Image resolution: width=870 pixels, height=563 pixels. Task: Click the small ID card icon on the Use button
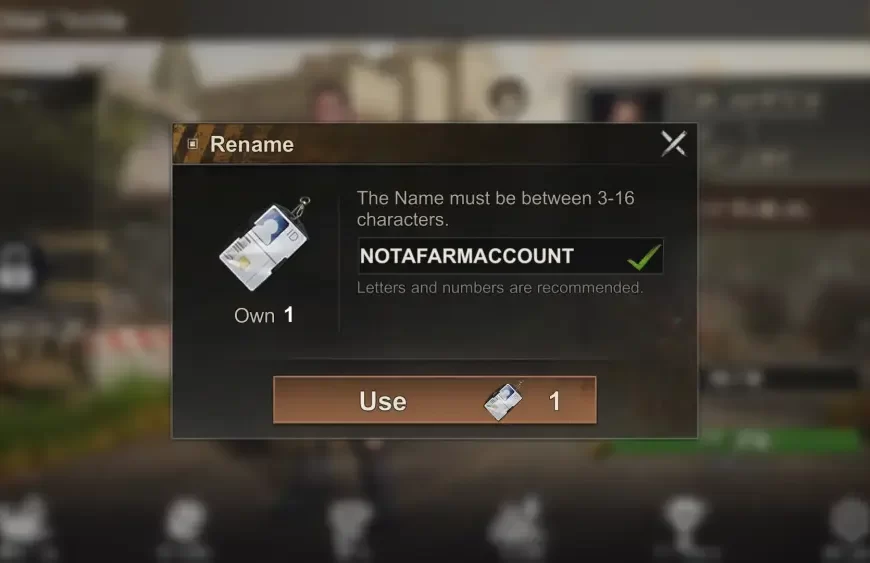pyautogui.click(x=503, y=400)
